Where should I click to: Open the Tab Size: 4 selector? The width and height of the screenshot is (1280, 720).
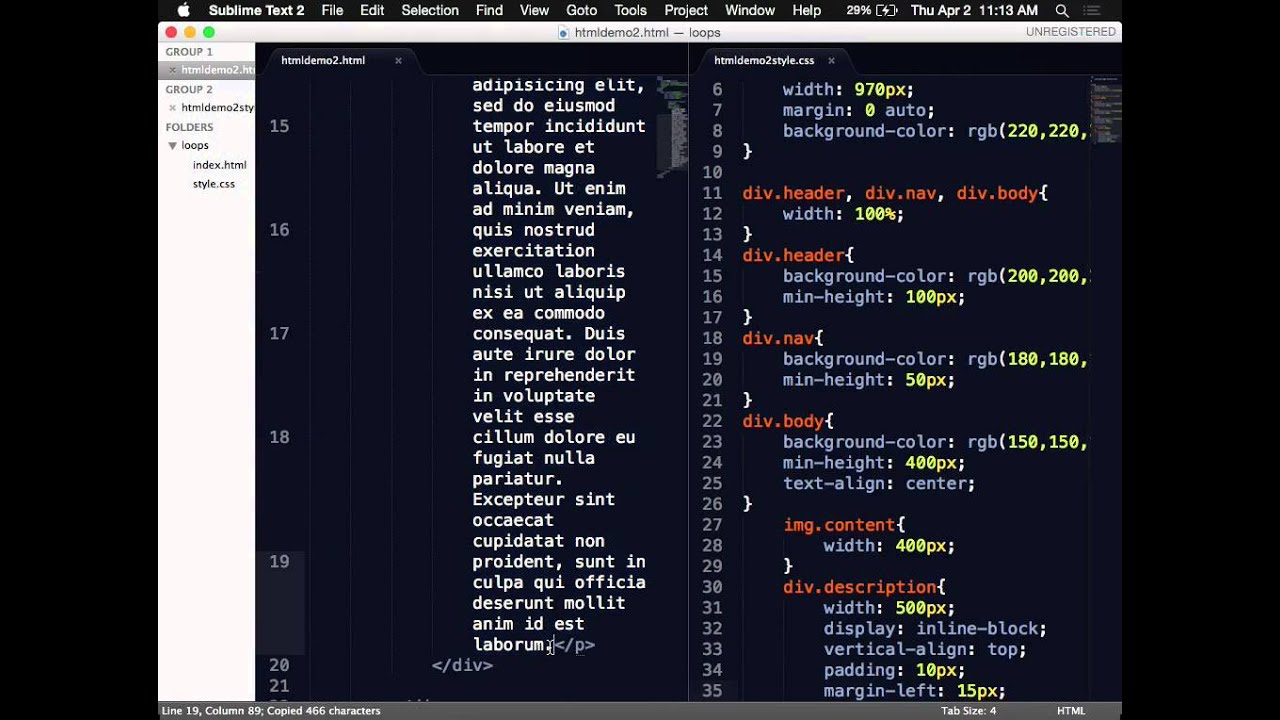click(968, 711)
